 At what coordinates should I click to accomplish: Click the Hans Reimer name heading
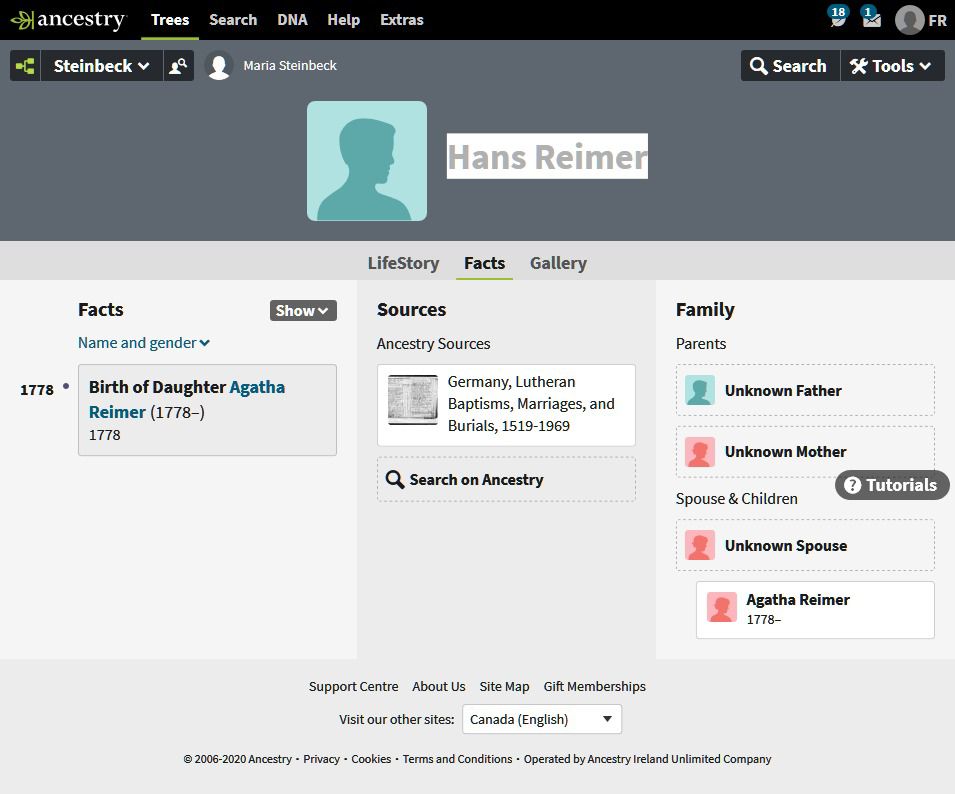pyautogui.click(x=547, y=156)
